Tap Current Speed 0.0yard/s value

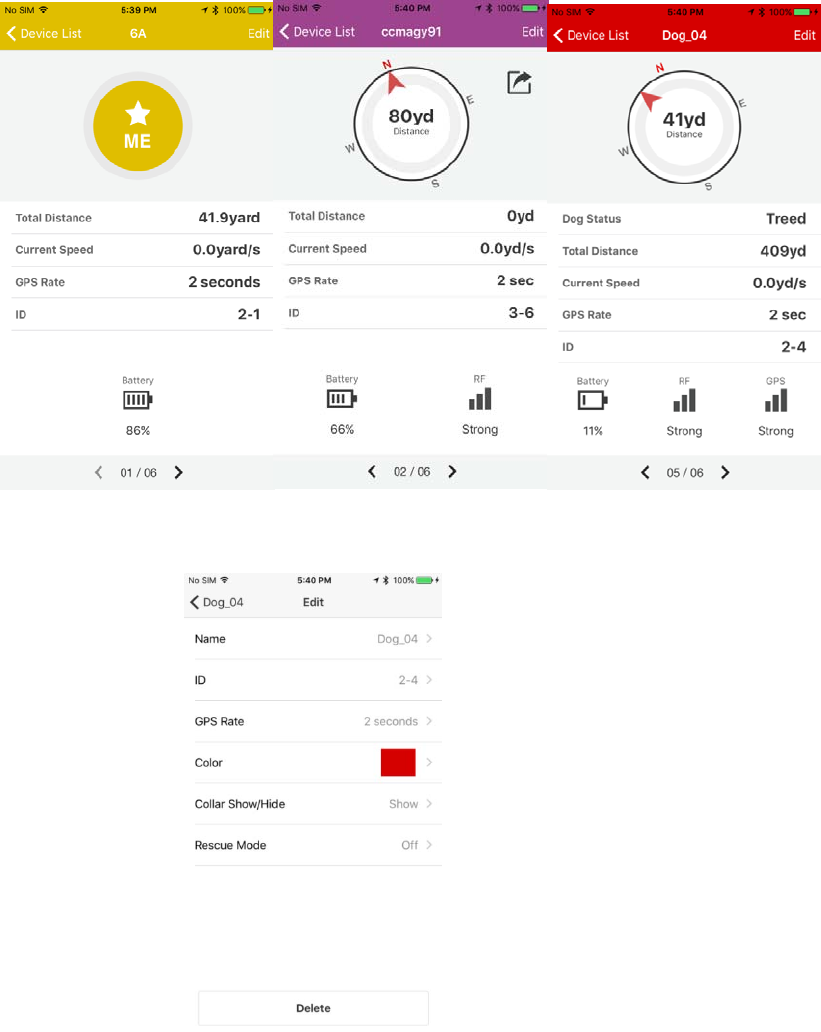click(226, 249)
